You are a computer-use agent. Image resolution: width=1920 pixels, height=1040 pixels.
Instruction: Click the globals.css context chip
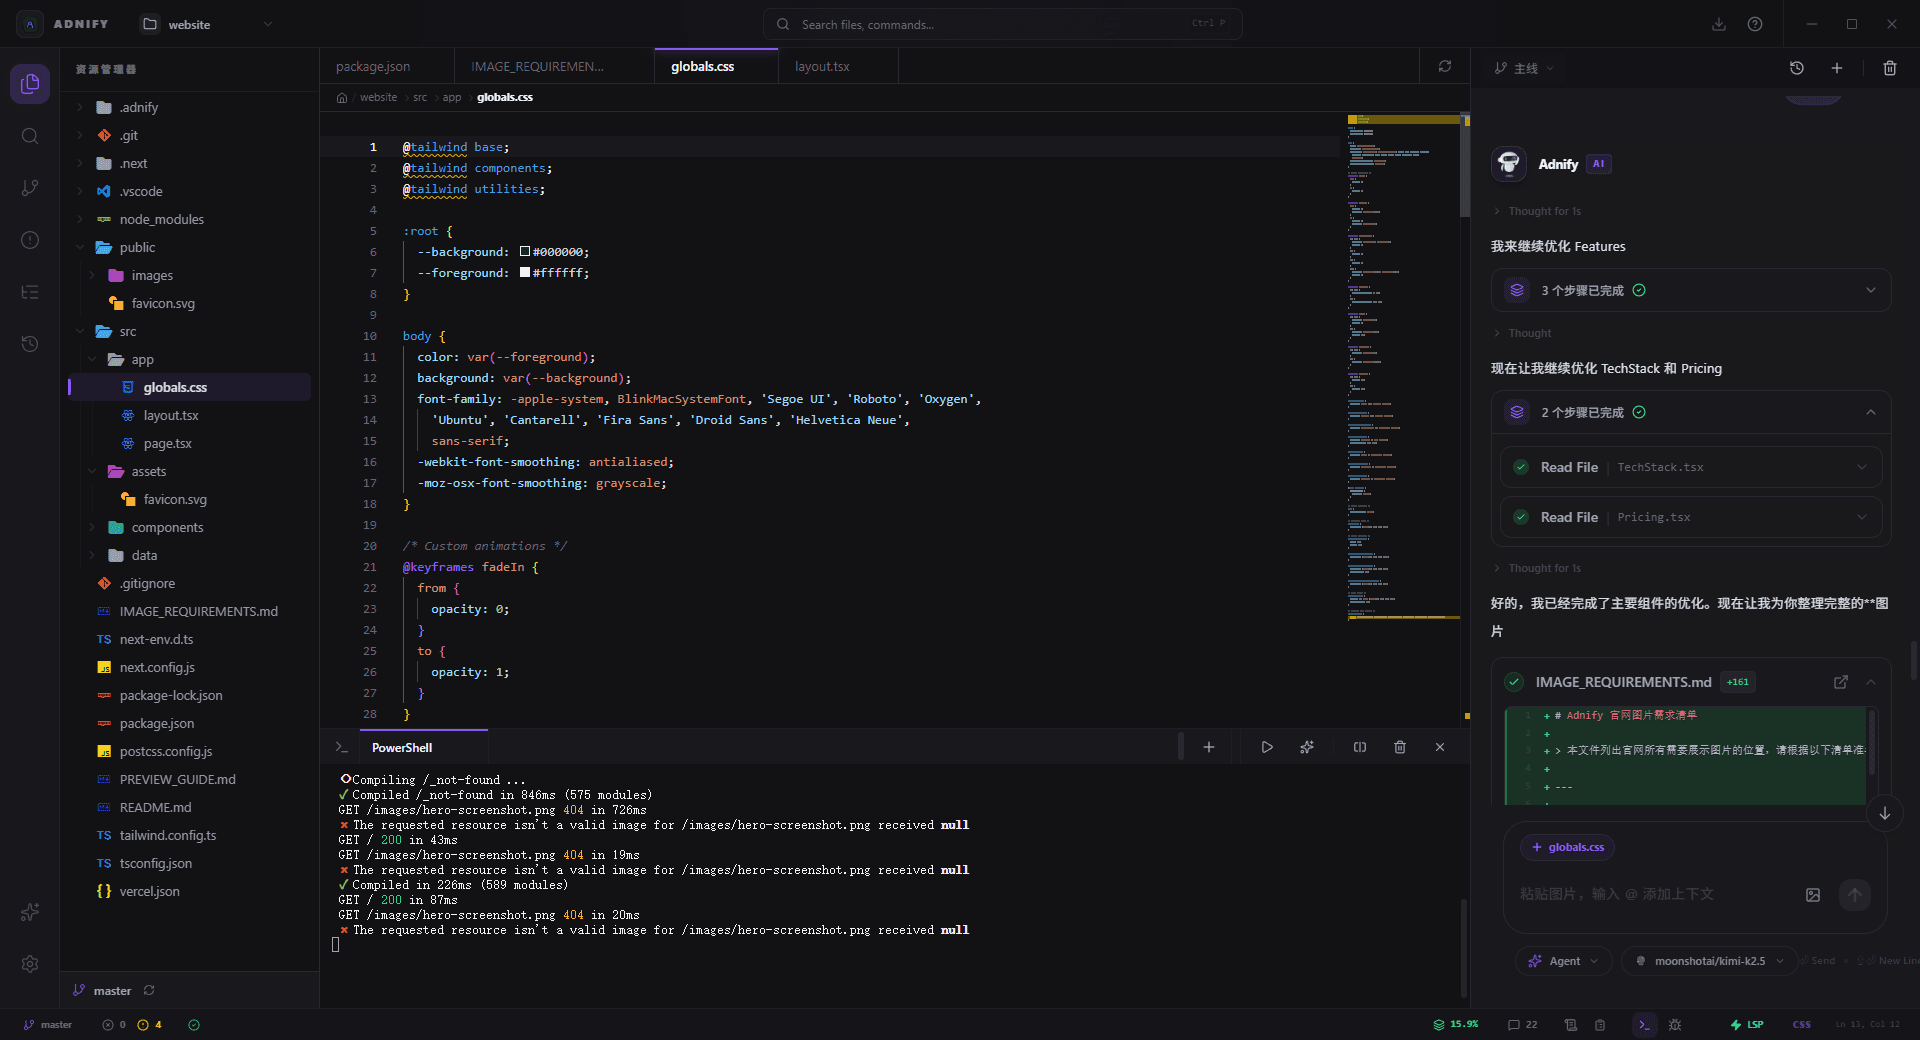click(x=1567, y=847)
